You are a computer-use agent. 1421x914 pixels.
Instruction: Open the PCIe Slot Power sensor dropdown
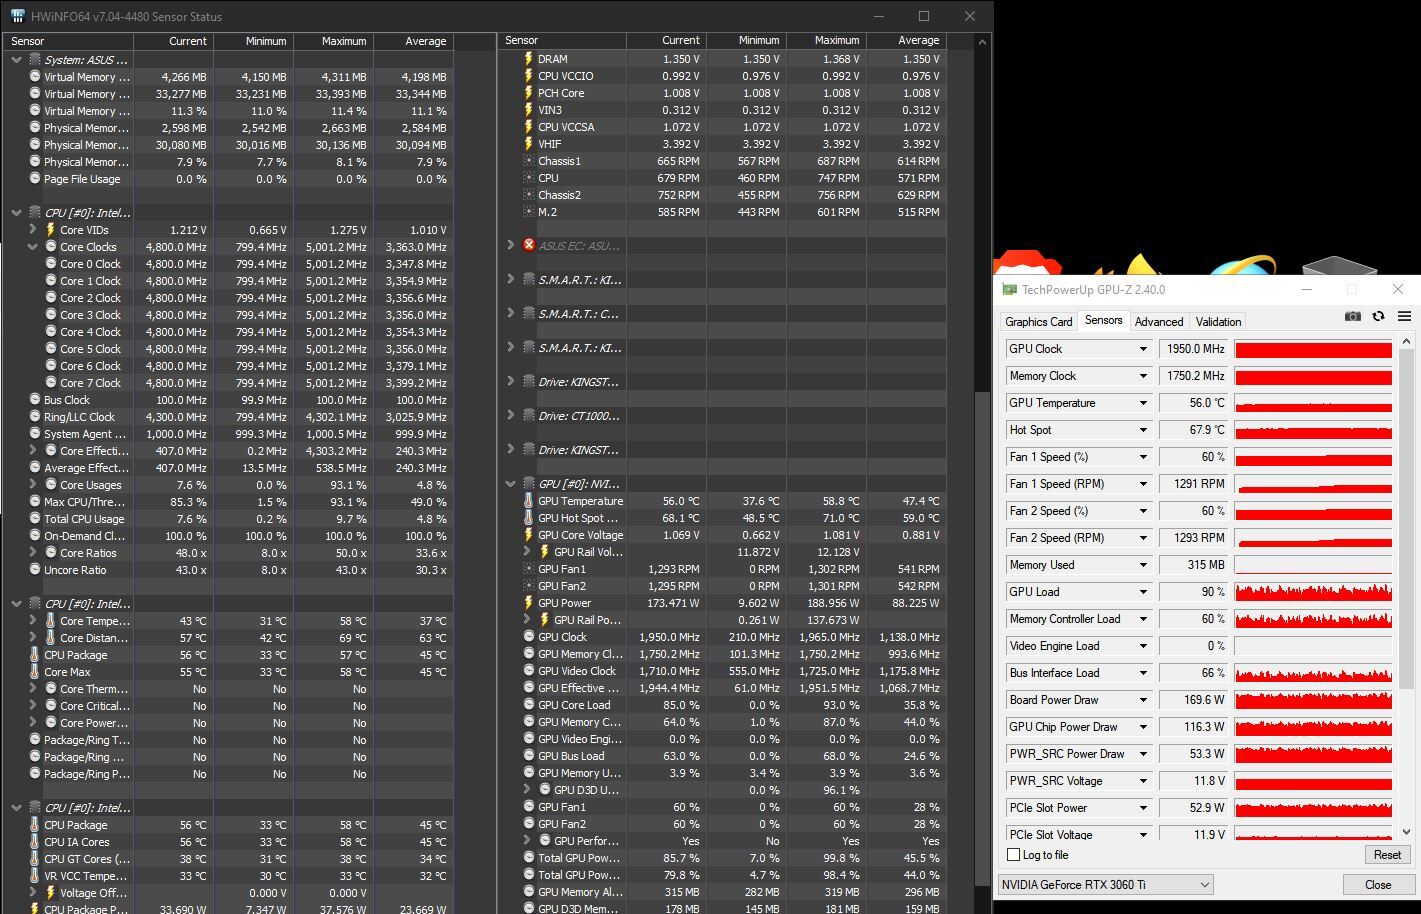point(1143,808)
